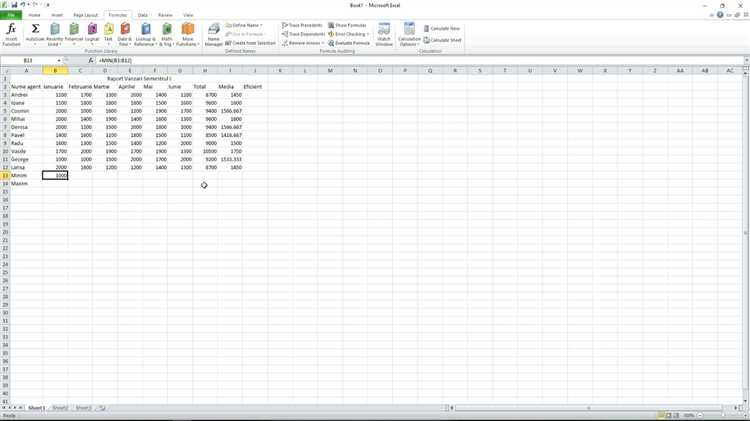
Task: Expand the Name Box dropdown arrow
Action: click(59, 61)
